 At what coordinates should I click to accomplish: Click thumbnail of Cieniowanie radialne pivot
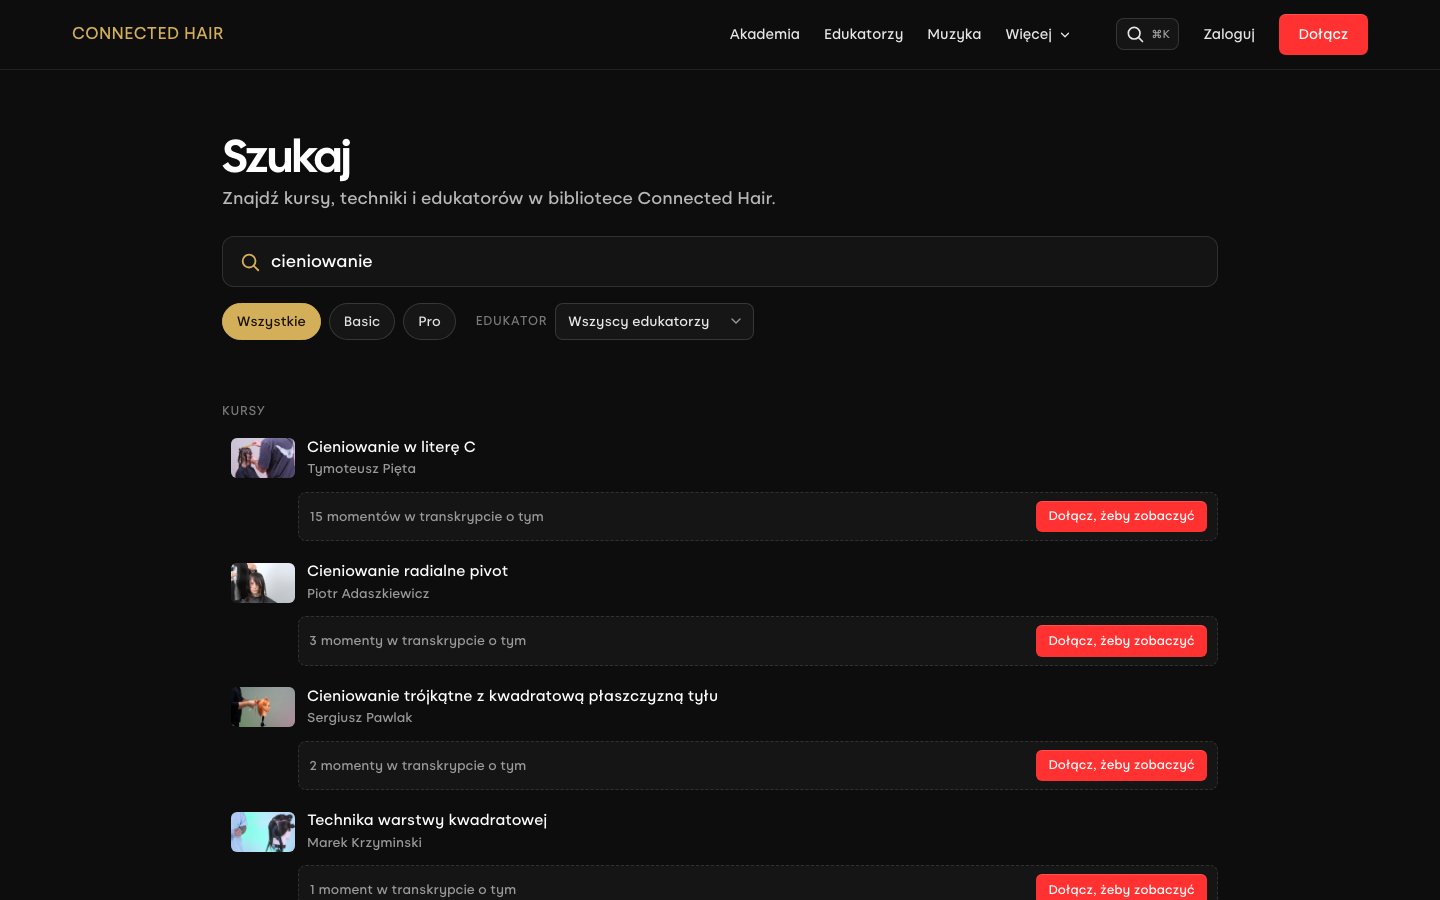click(263, 583)
